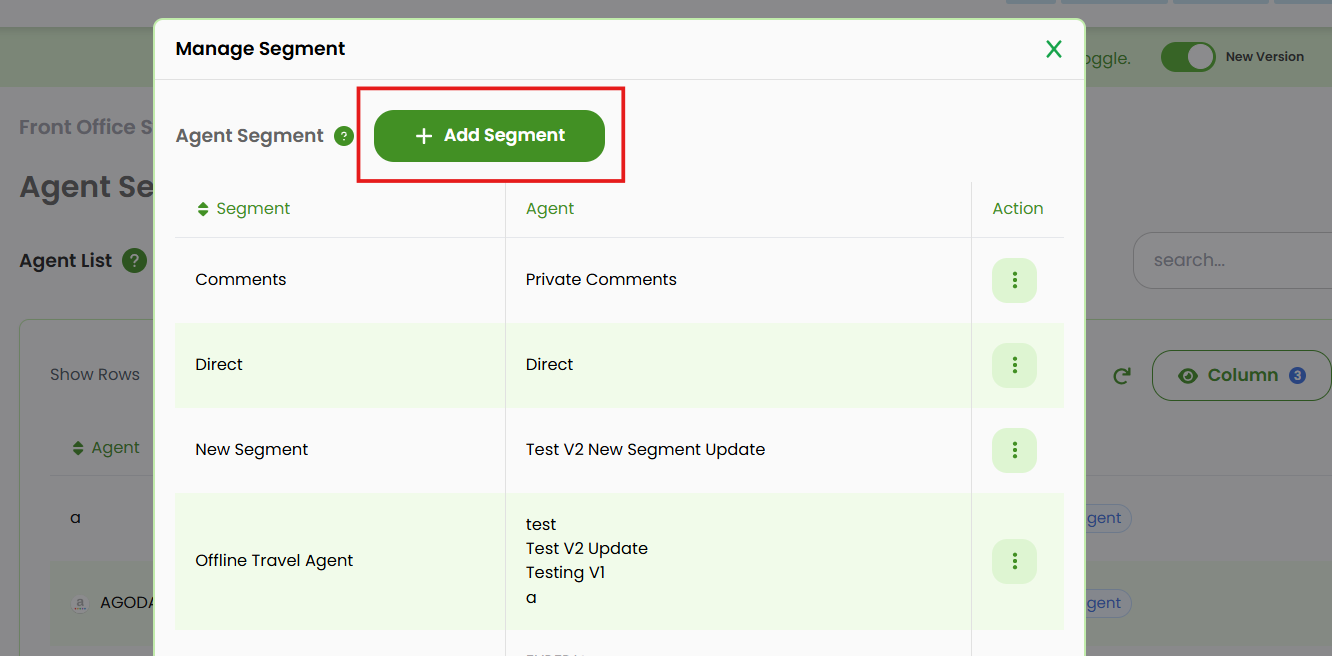The width and height of the screenshot is (1332, 656).
Task: Click the AGODA provider icon in agent list
Action: (80, 602)
